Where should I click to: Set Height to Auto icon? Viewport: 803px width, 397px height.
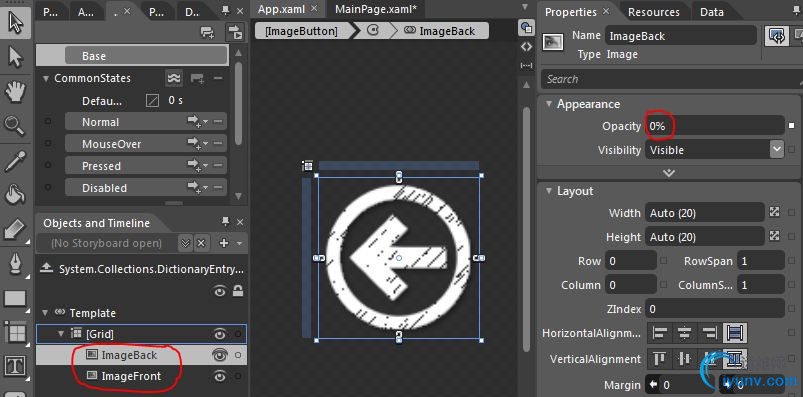775,236
